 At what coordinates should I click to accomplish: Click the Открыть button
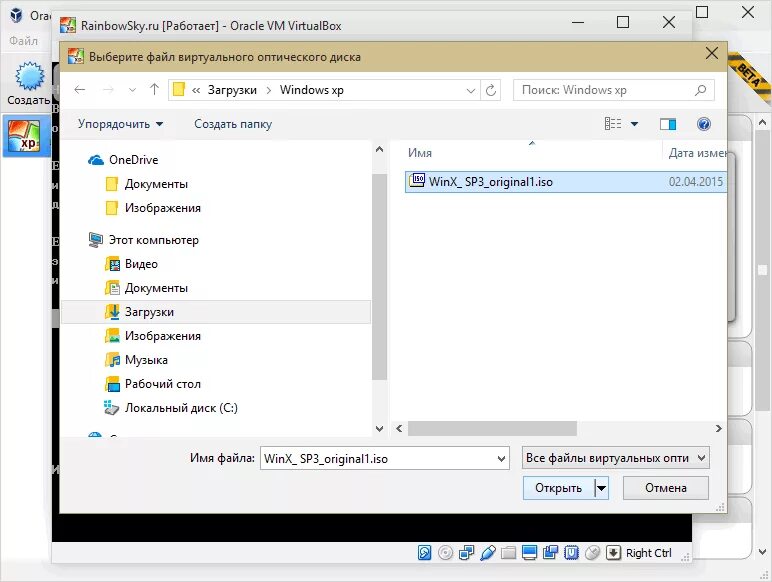coord(558,488)
